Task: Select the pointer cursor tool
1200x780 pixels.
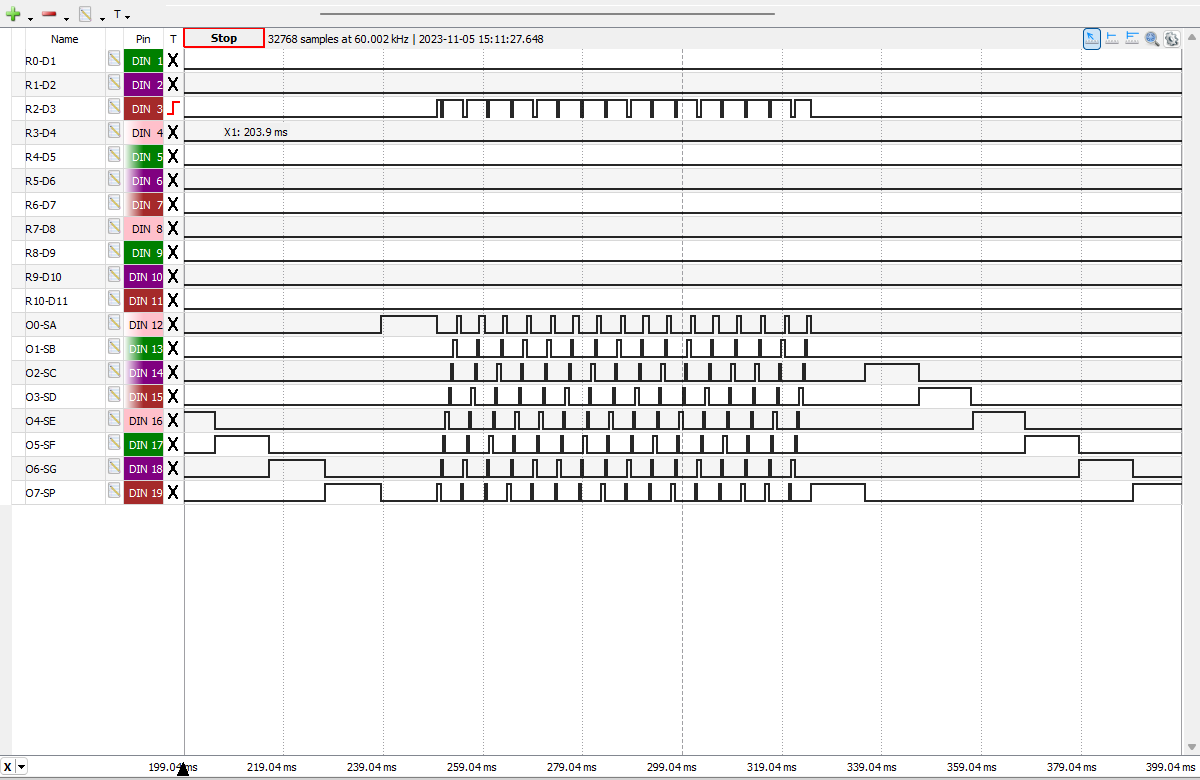Action: click(1092, 38)
